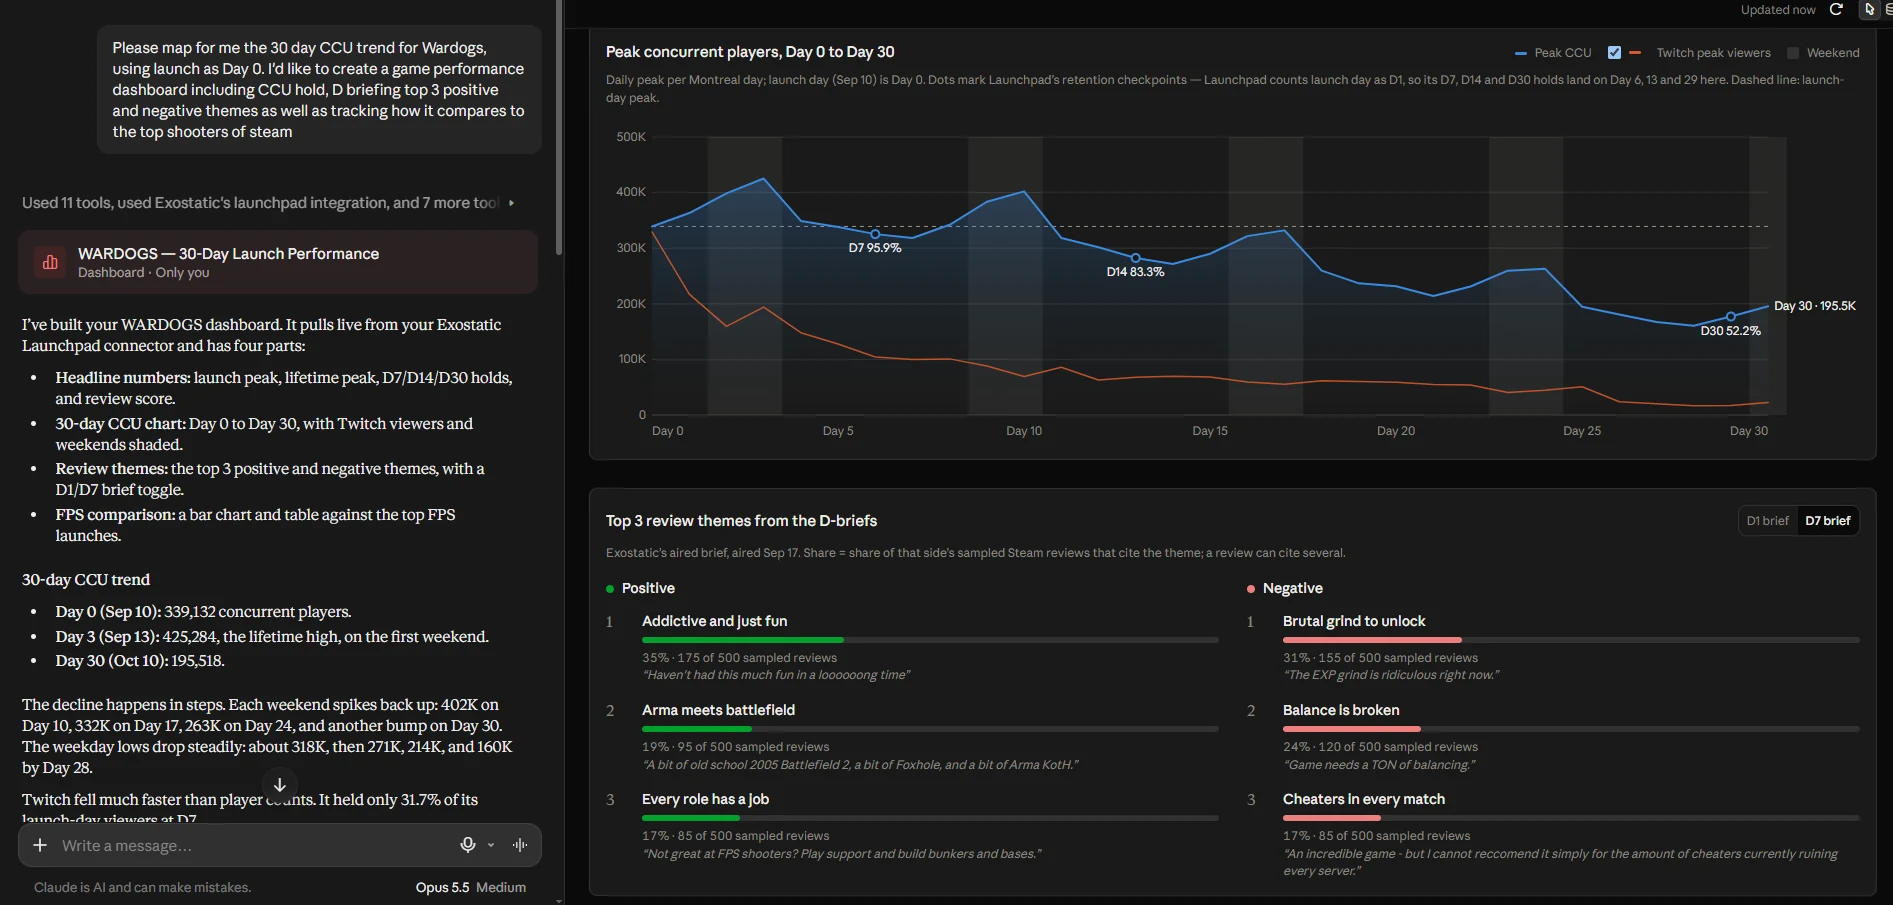Click the Every role has a job theme

click(x=705, y=799)
